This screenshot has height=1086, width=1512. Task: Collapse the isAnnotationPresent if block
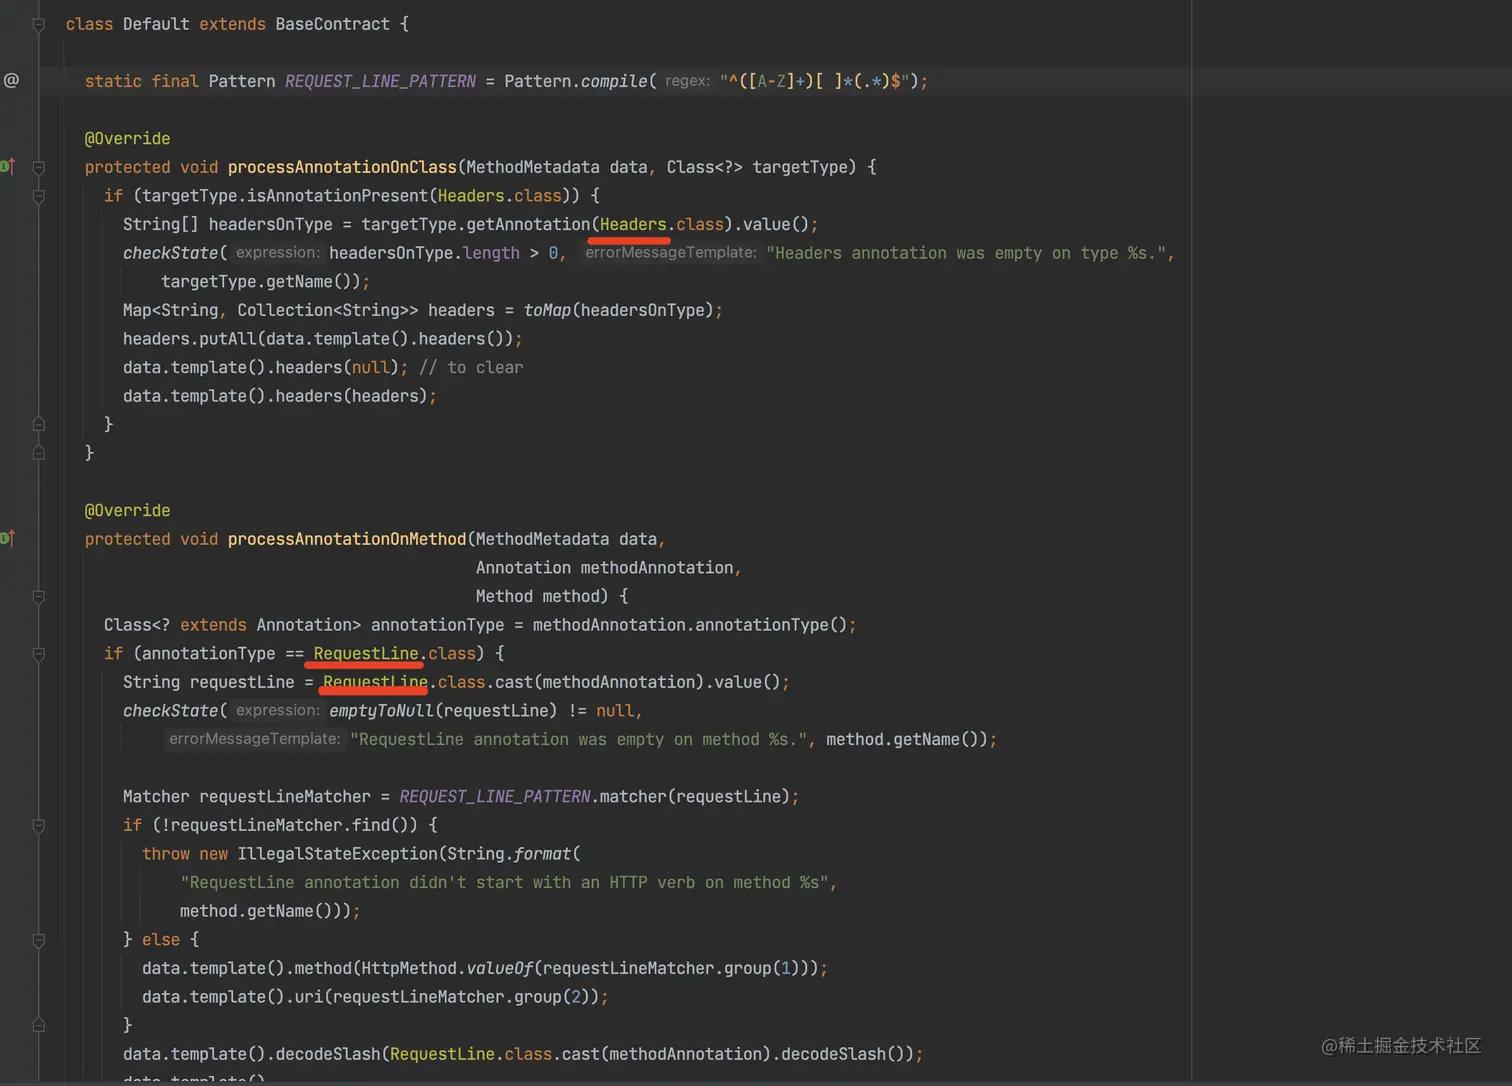(x=39, y=196)
